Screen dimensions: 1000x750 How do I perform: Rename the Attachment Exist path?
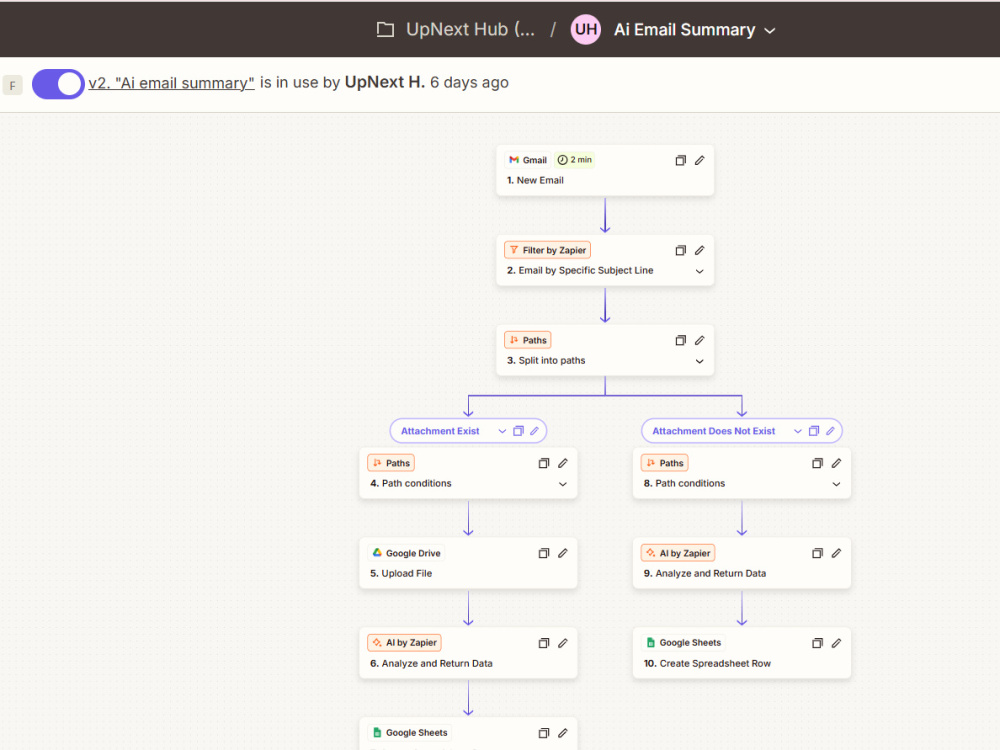[534, 431]
